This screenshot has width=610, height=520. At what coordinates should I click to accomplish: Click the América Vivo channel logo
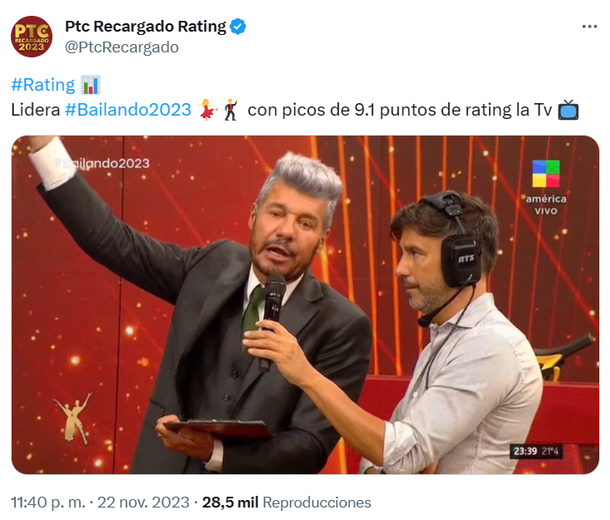coord(546,187)
